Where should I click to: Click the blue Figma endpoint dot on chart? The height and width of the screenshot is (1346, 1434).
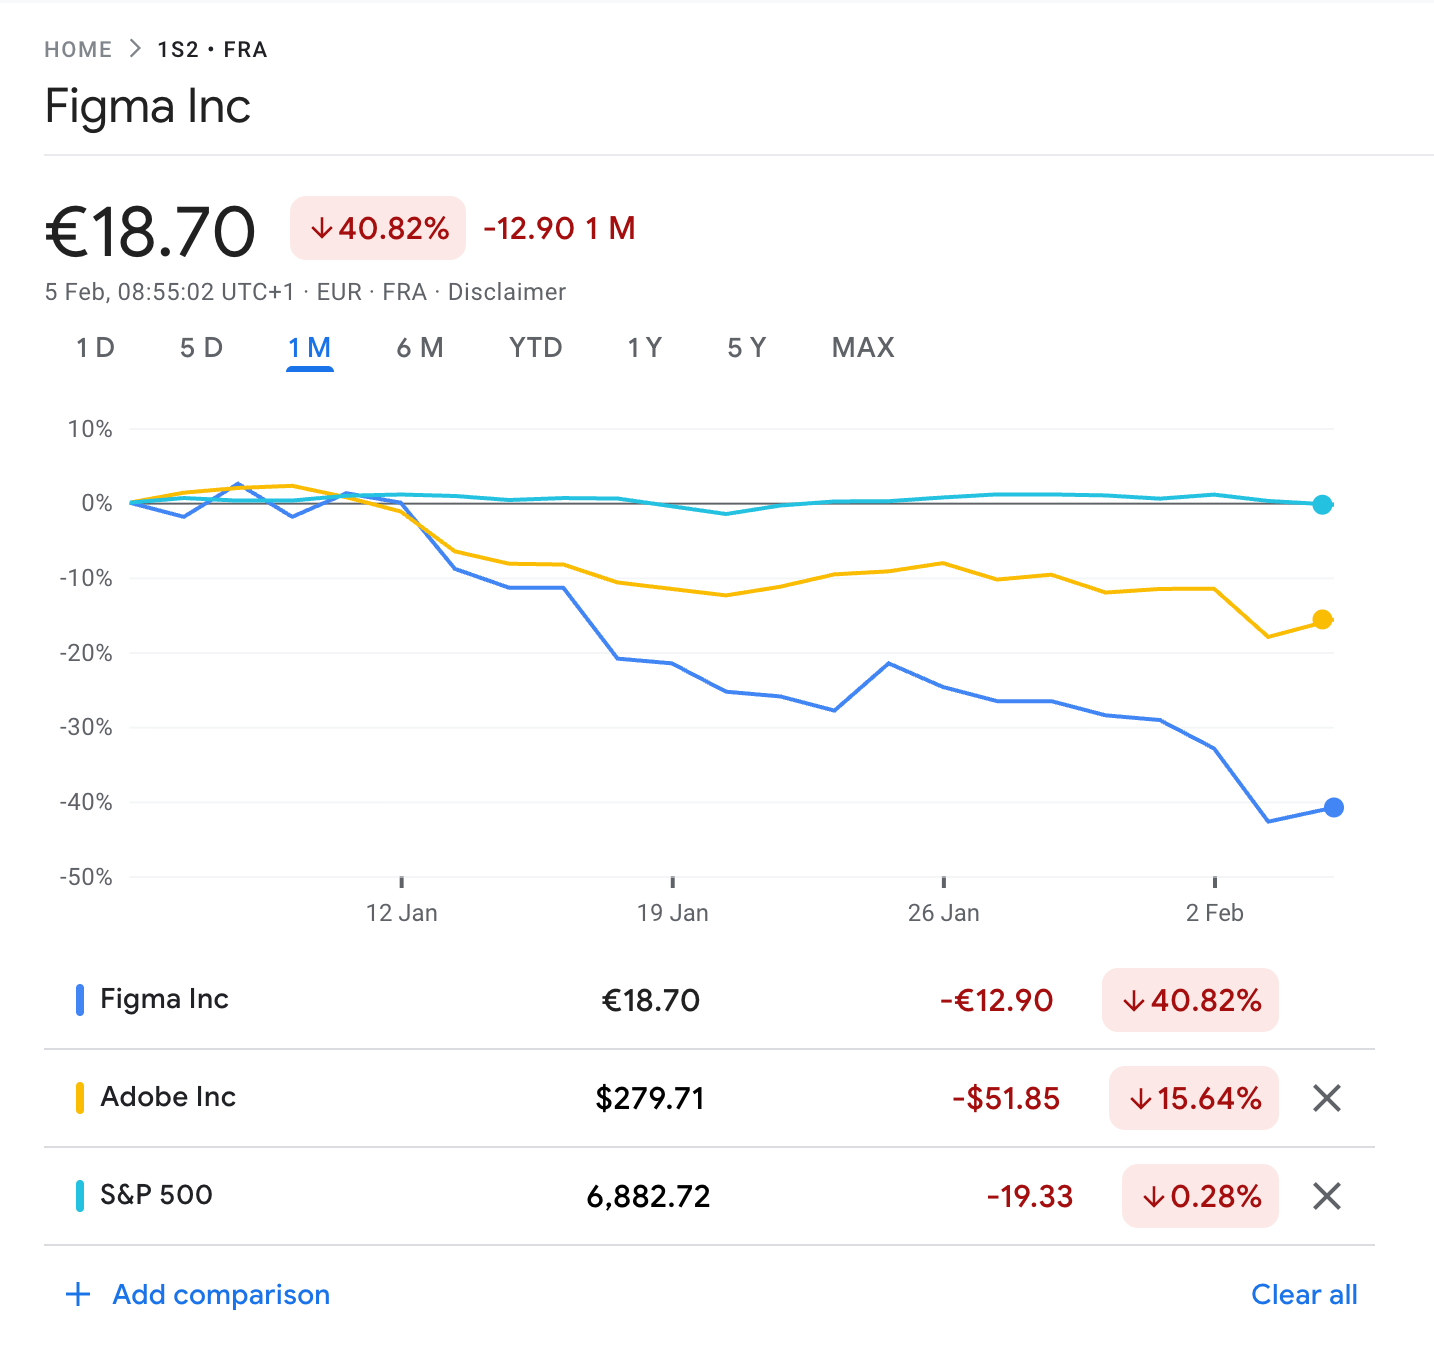1333,807
